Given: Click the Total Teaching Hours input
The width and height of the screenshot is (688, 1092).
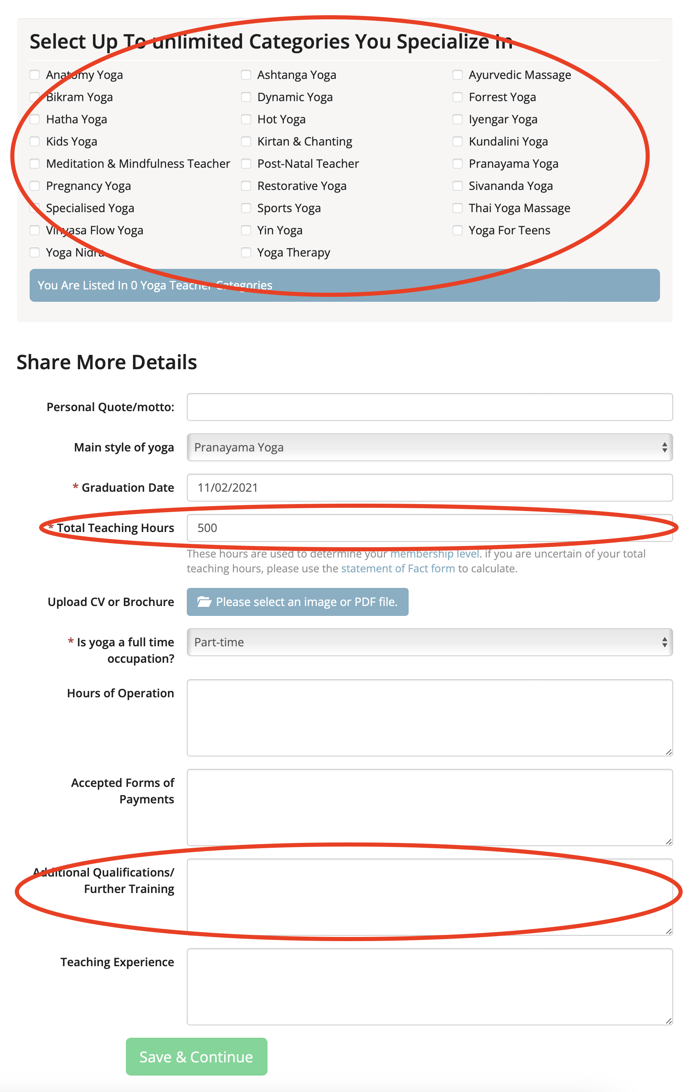Looking at the screenshot, I should coord(429,528).
